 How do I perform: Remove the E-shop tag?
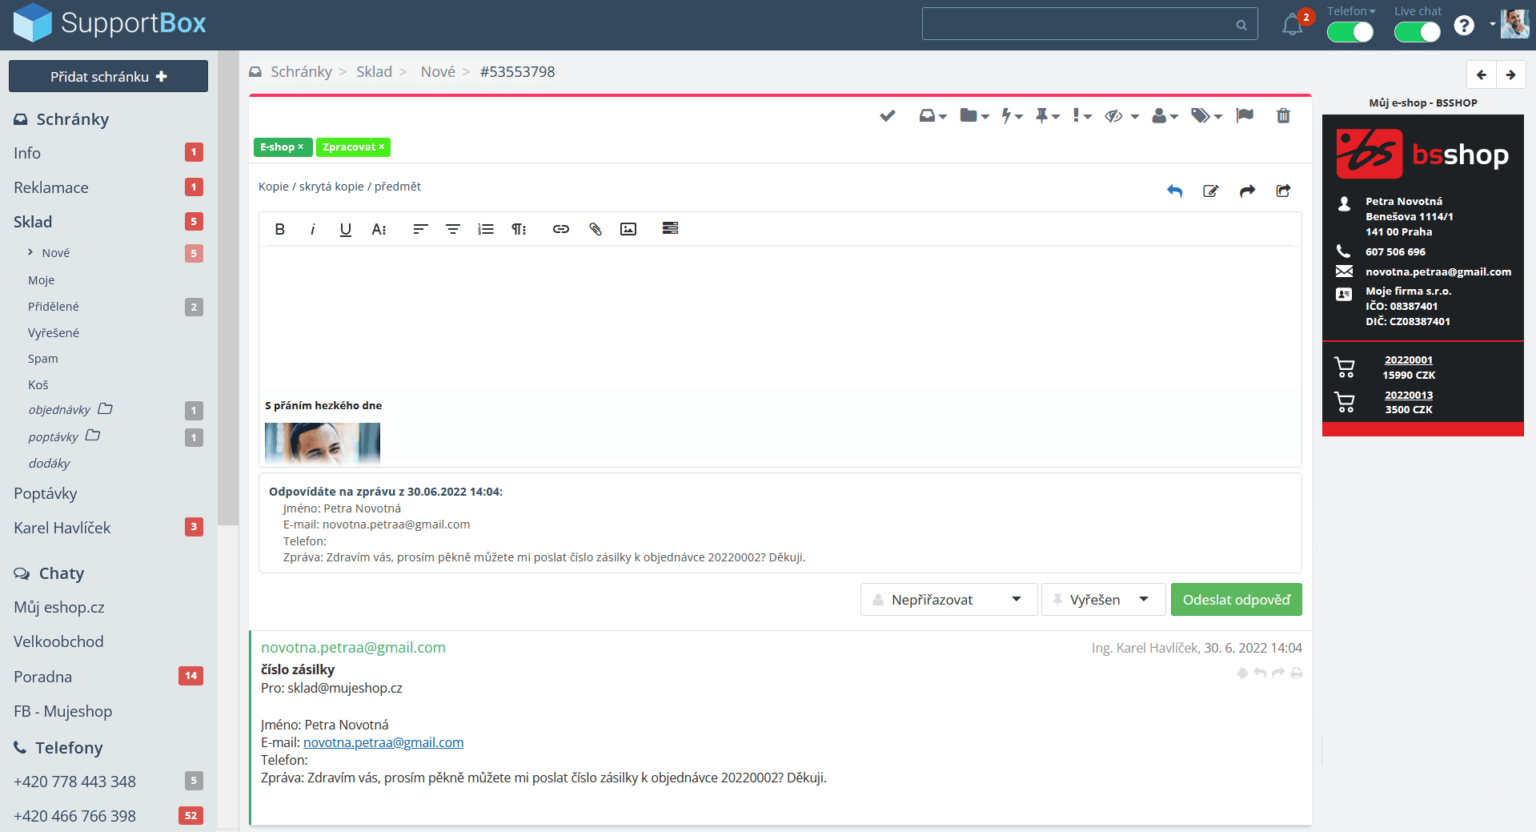tap(300, 147)
